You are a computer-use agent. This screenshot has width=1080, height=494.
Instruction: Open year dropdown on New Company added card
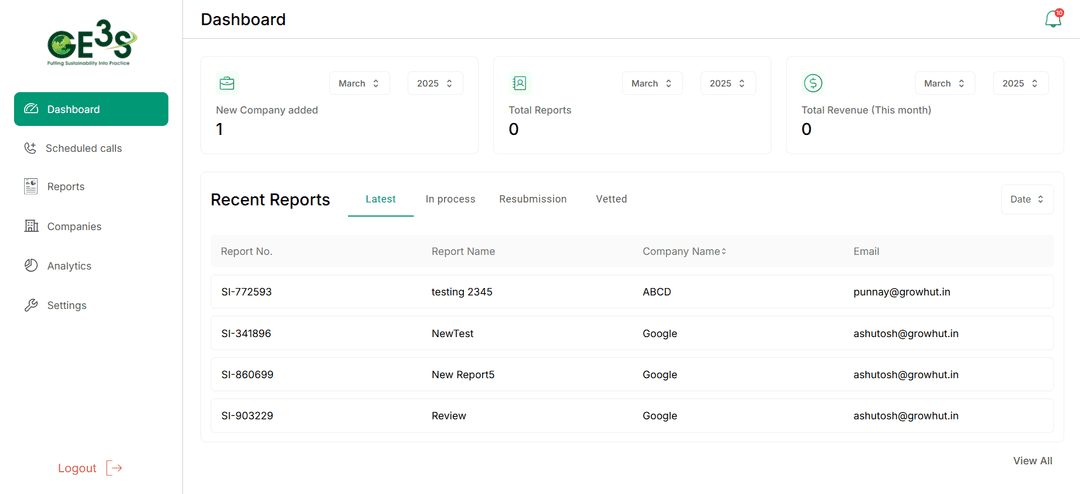[435, 83]
